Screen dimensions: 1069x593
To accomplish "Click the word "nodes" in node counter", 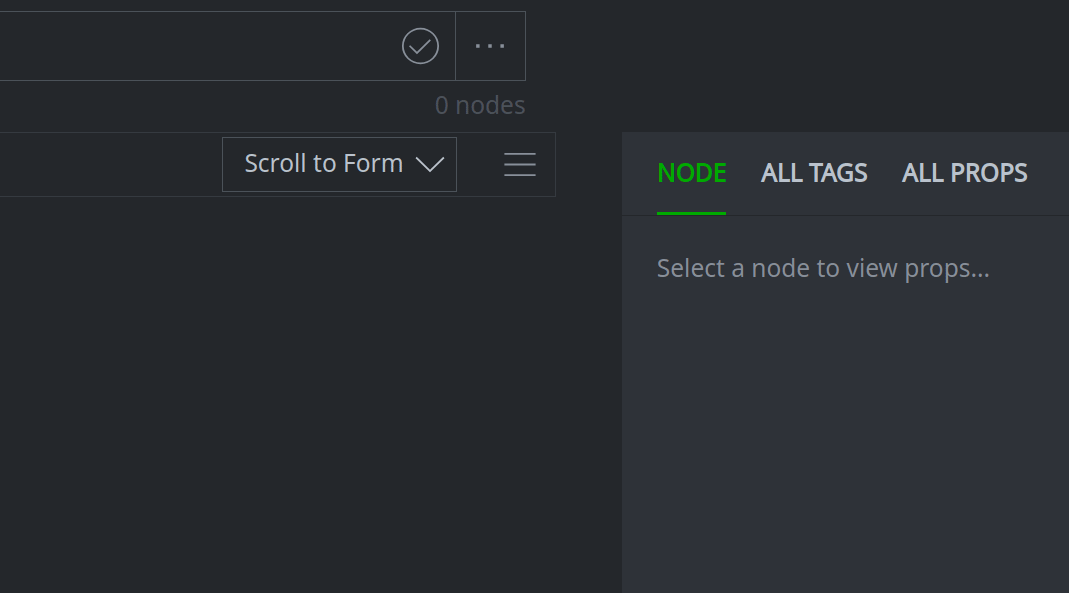I will [x=490, y=105].
